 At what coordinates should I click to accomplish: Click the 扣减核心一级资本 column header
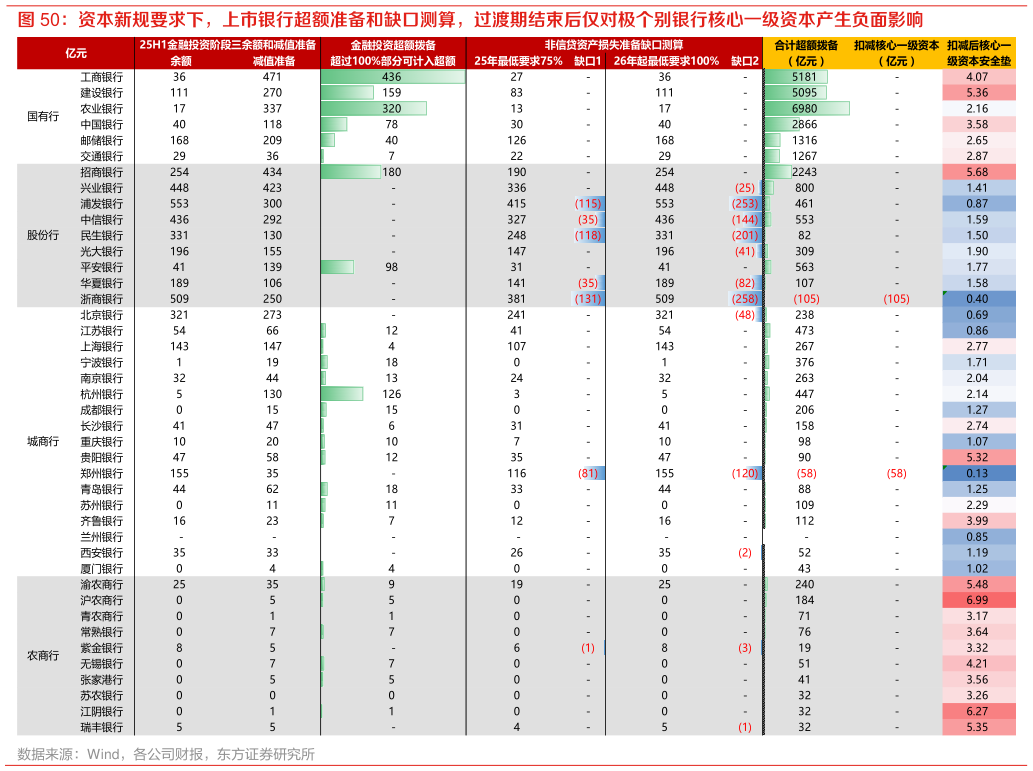point(896,46)
